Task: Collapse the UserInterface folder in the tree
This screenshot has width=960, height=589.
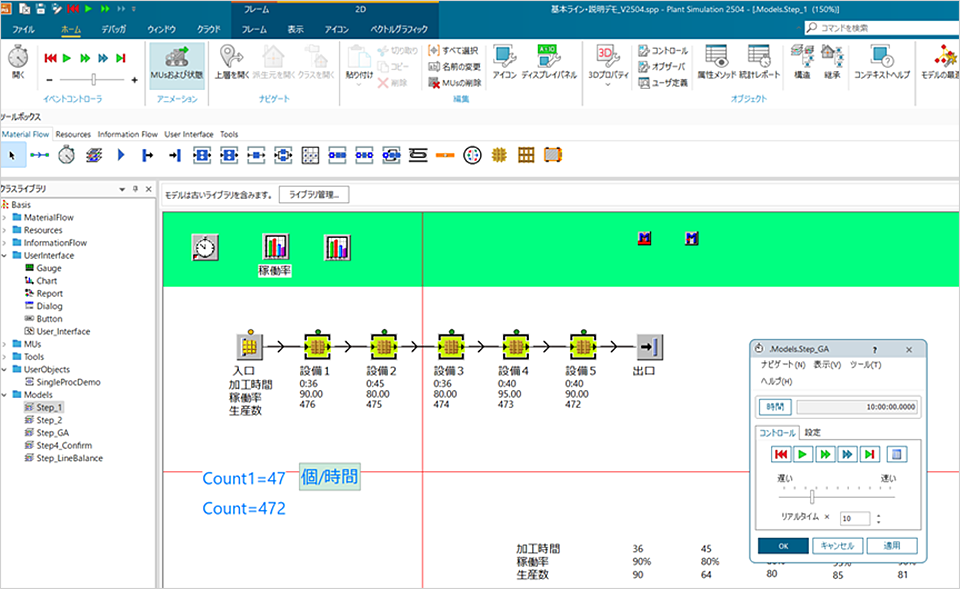Action: coord(6,256)
